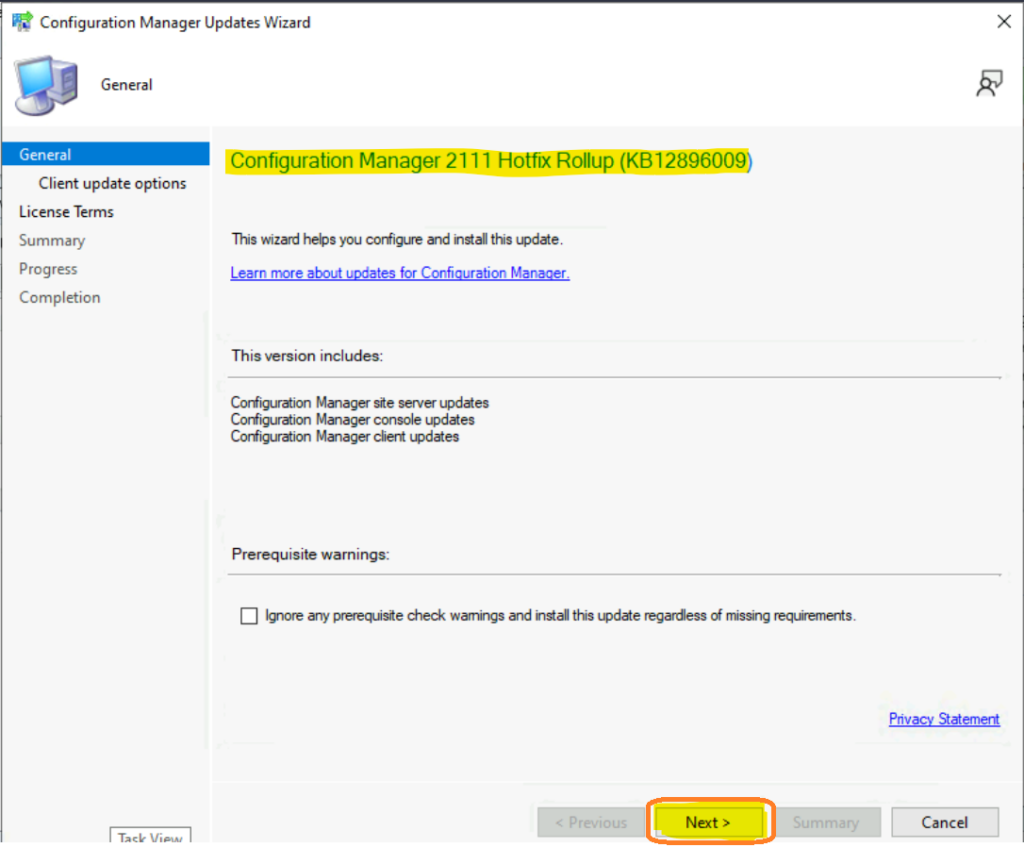Open Client update options step
The width and height of the screenshot is (1024, 847).
112,184
